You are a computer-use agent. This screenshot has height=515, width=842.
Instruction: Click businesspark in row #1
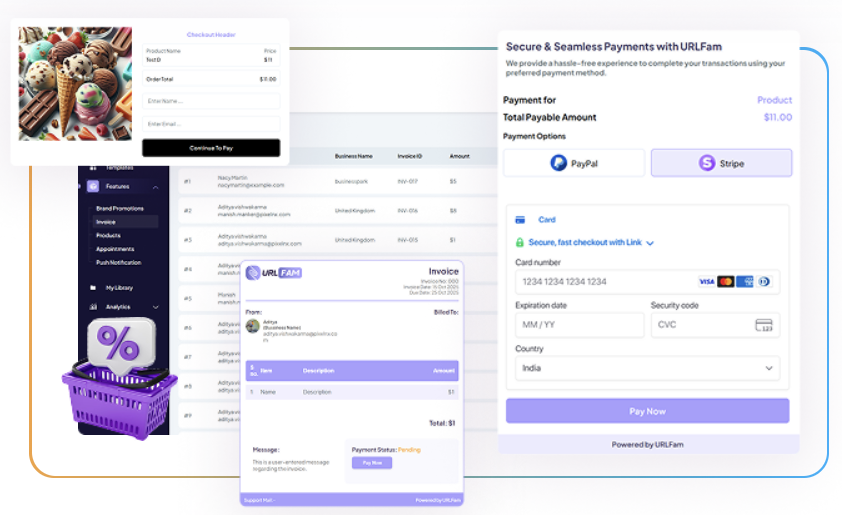(x=351, y=182)
